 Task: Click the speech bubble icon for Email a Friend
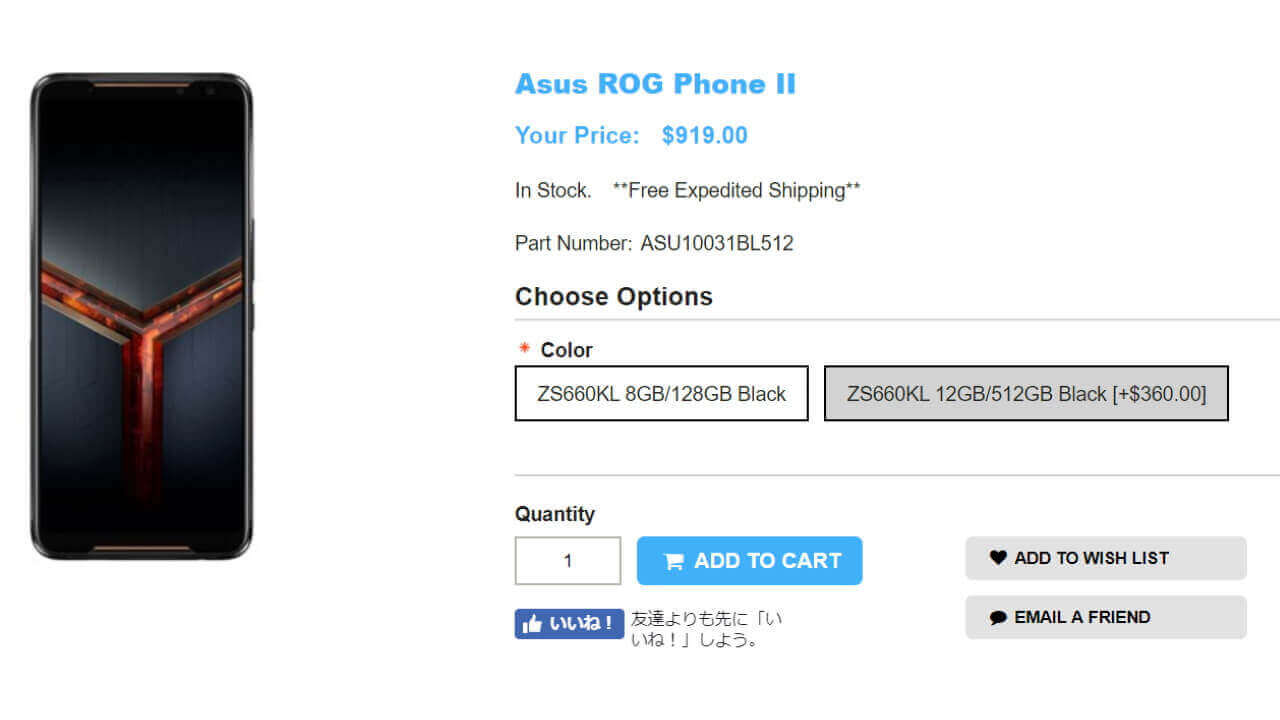coord(998,618)
